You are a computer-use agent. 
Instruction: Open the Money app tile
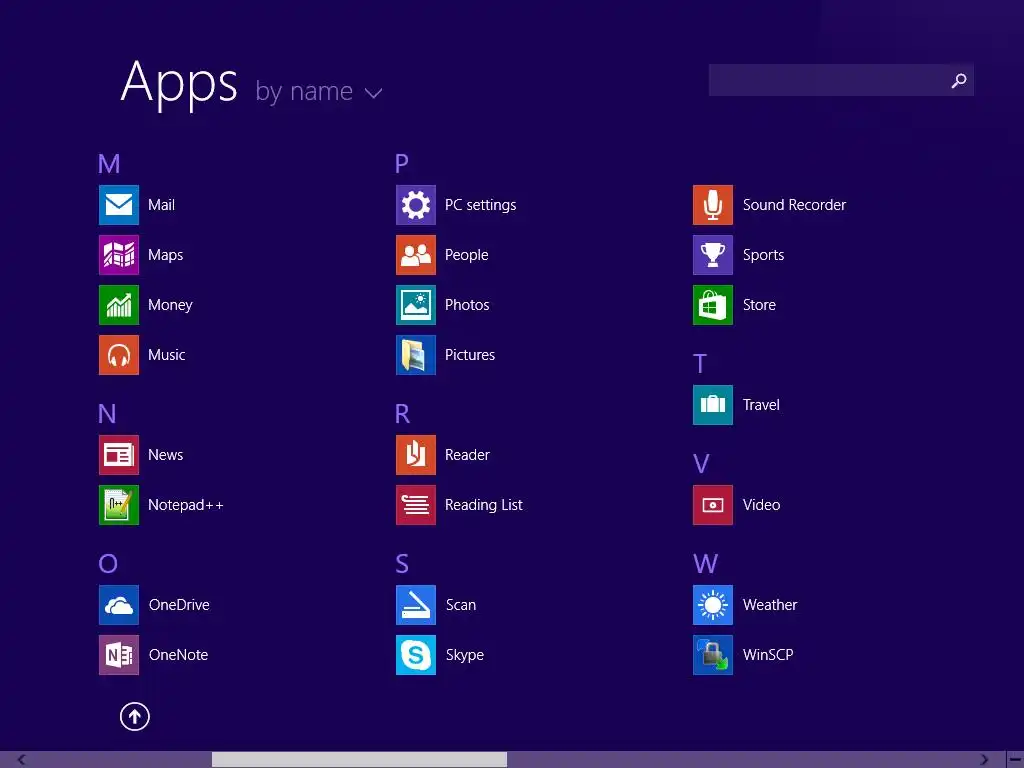point(119,305)
